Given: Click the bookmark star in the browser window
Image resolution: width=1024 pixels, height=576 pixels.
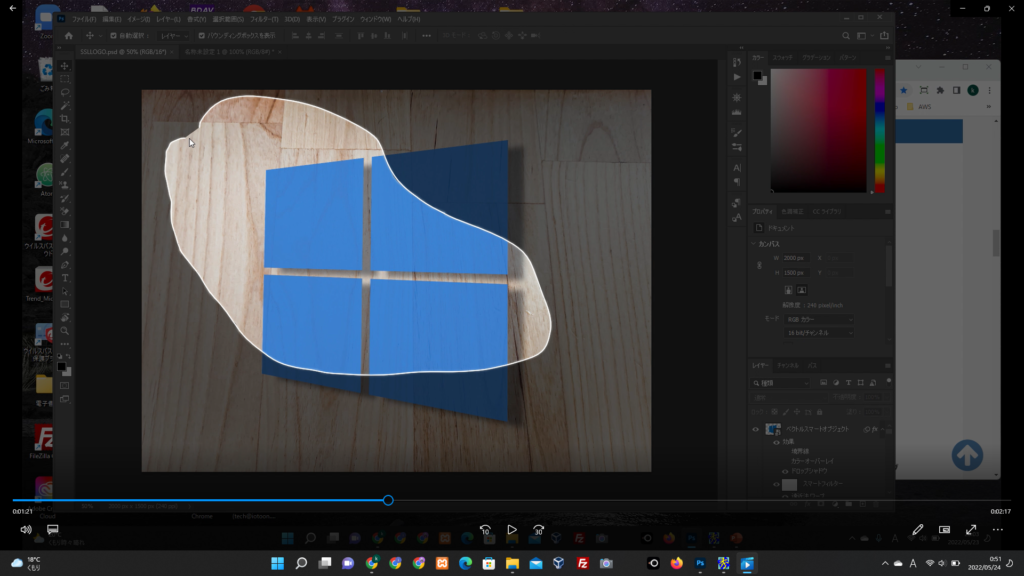Looking at the screenshot, I should pos(904,90).
